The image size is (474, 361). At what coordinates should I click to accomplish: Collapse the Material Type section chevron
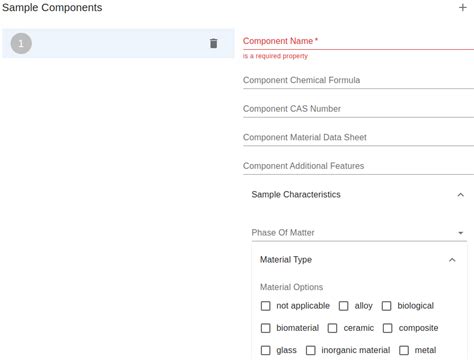coord(452,260)
